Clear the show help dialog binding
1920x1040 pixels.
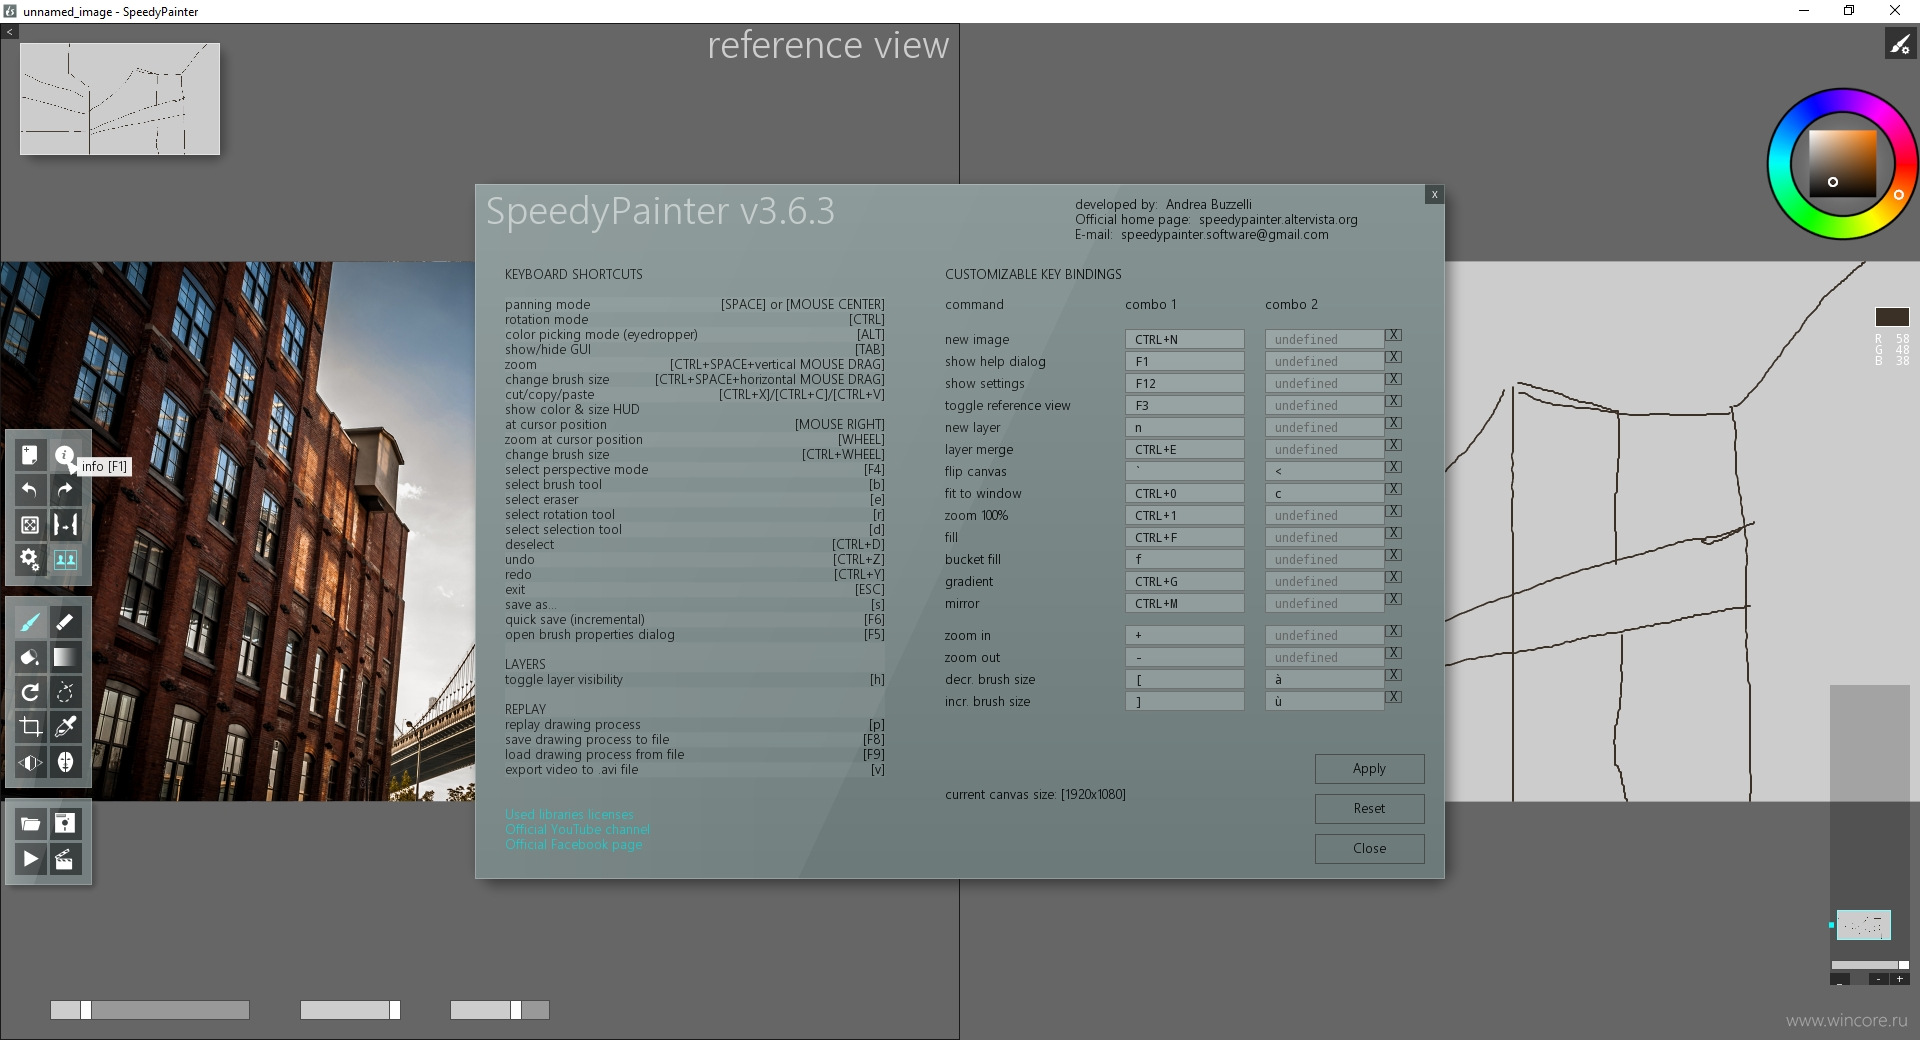[1393, 357]
